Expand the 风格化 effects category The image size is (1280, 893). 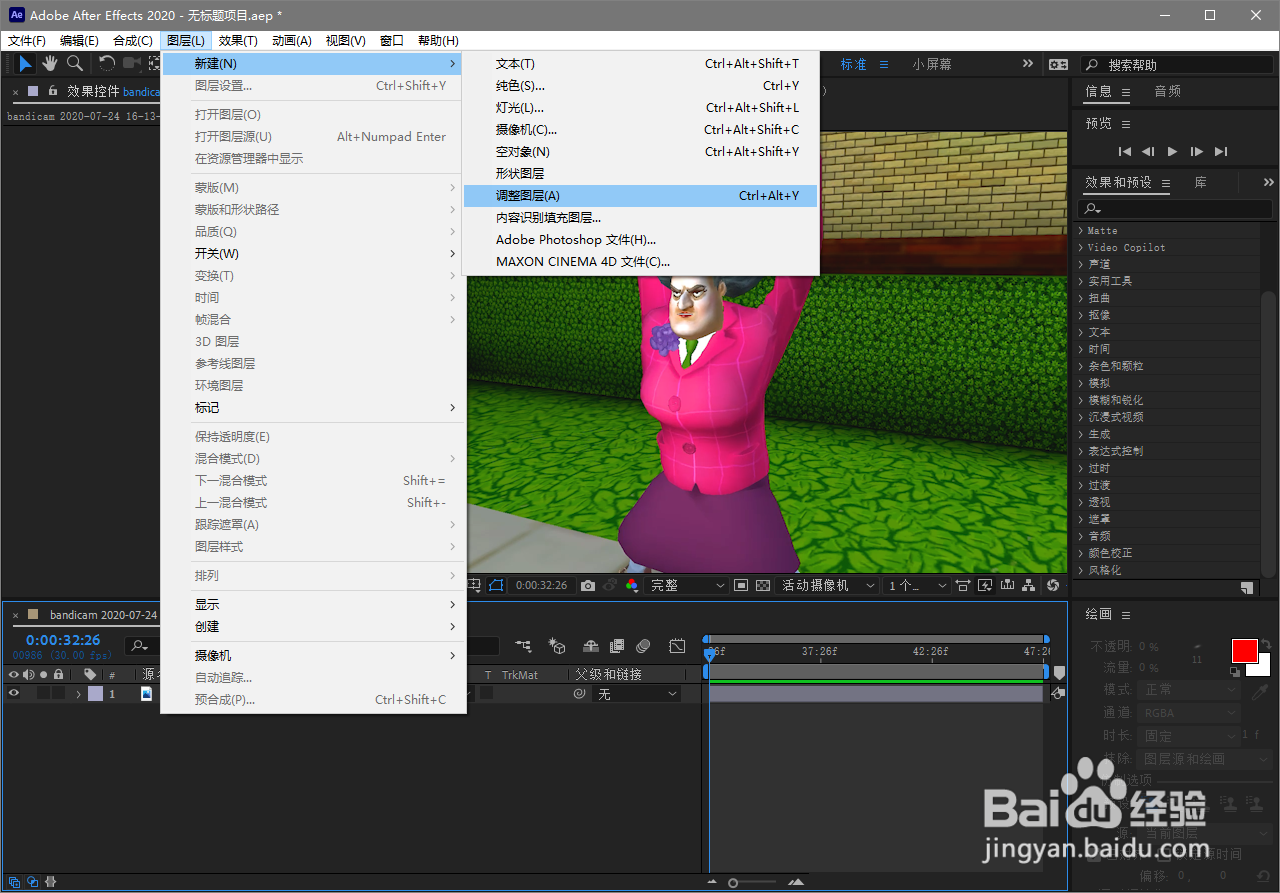pos(1081,570)
